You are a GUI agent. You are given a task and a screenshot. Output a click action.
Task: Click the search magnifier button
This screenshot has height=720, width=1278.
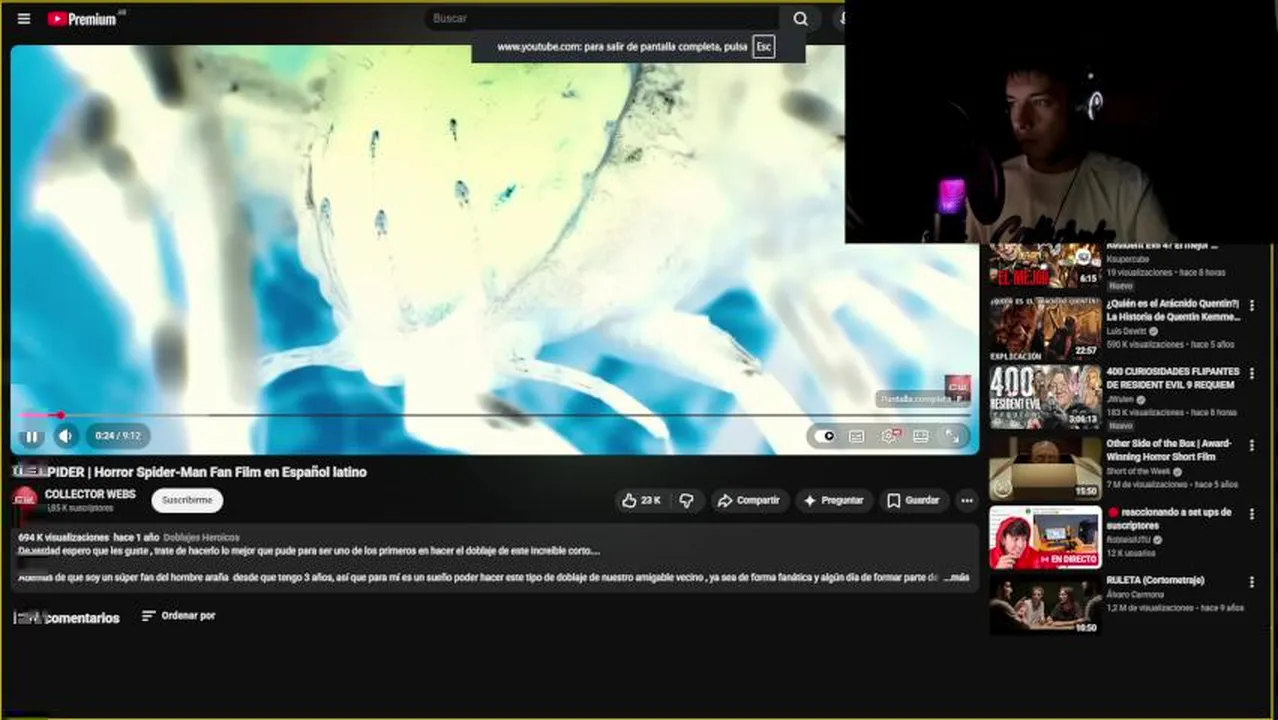(x=800, y=18)
